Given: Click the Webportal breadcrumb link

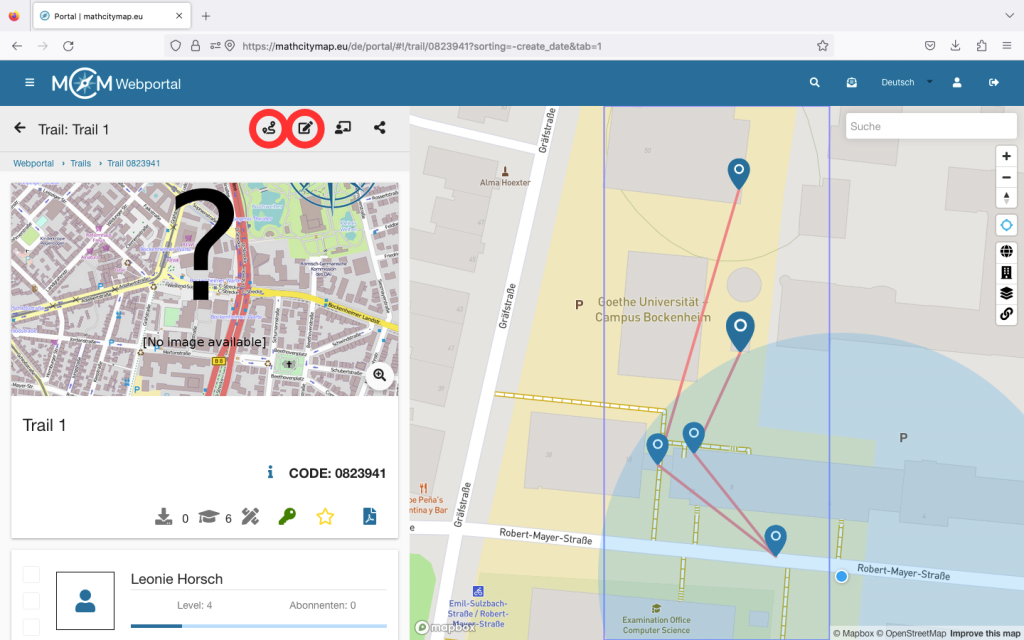Looking at the screenshot, I should pyautogui.click(x=33, y=163).
